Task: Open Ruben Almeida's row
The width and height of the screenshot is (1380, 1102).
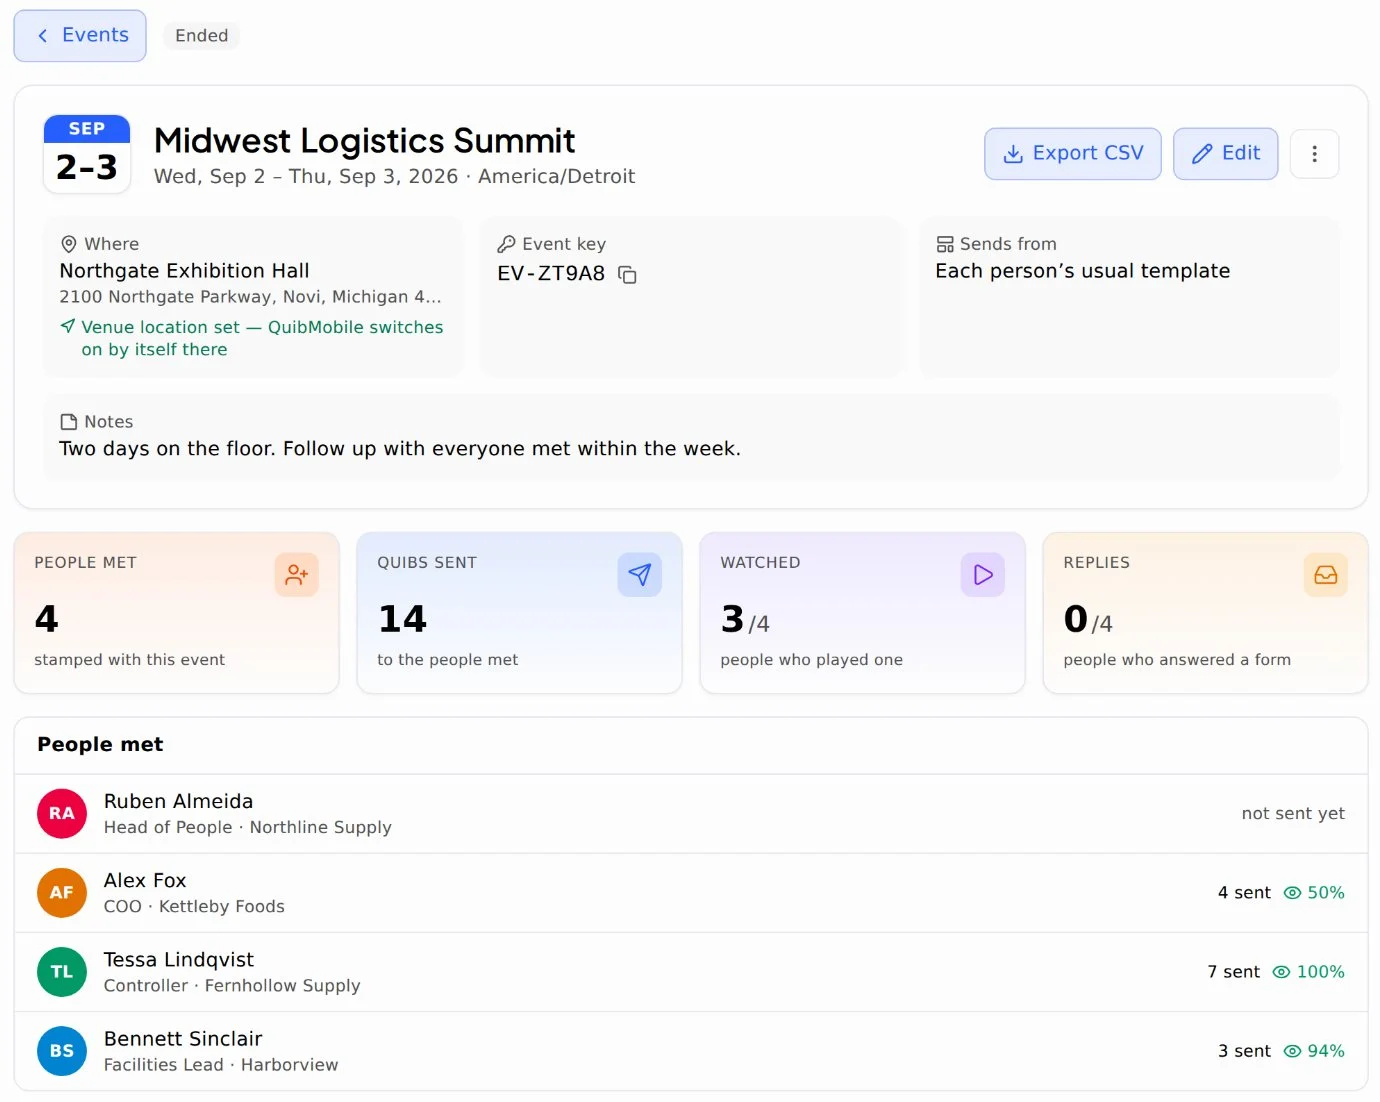Action: click(691, 814)
